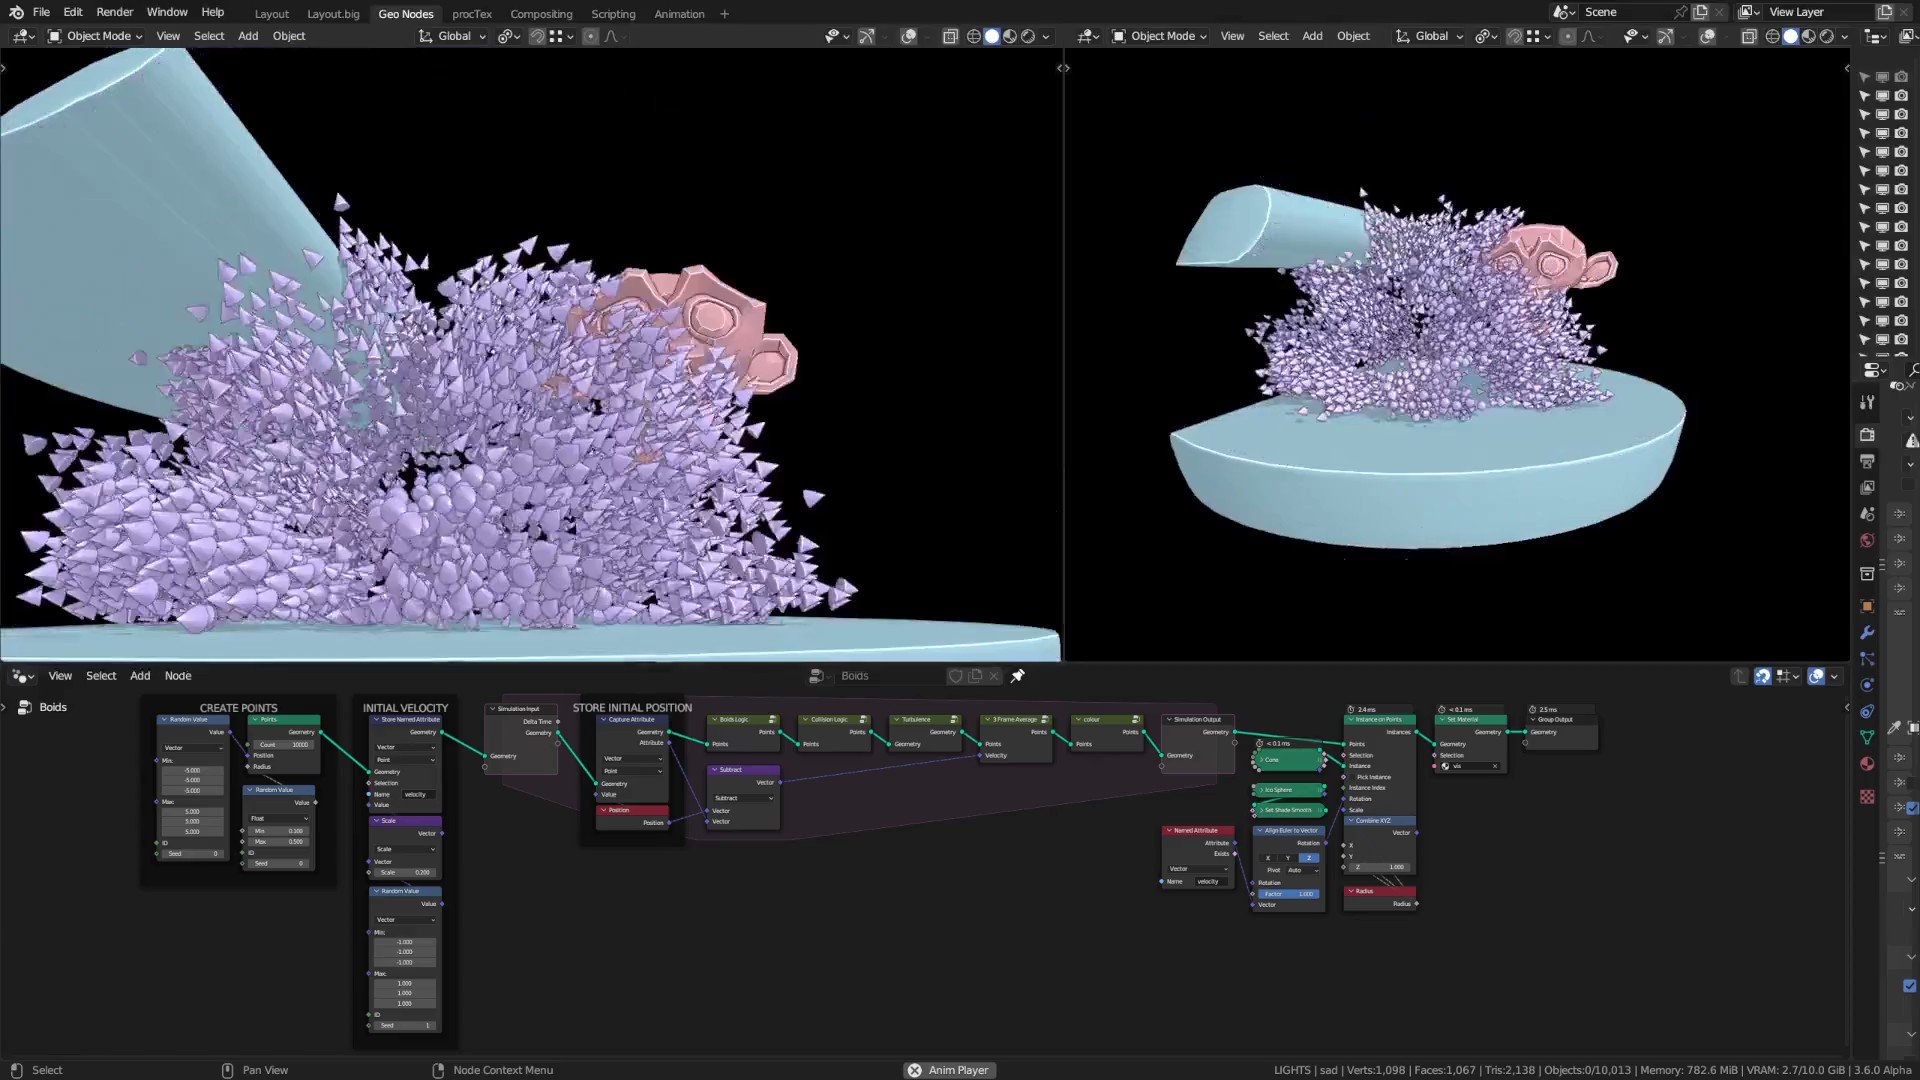Screen dimensions: 1920x1080
Task: Click the pin icon in the node editor header
Action: click(x=1018, y=676)
